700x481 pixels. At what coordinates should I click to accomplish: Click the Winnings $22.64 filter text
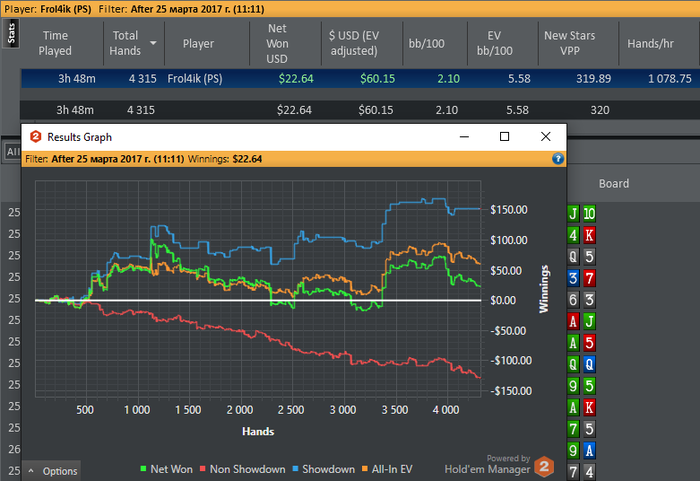(225, 159)
